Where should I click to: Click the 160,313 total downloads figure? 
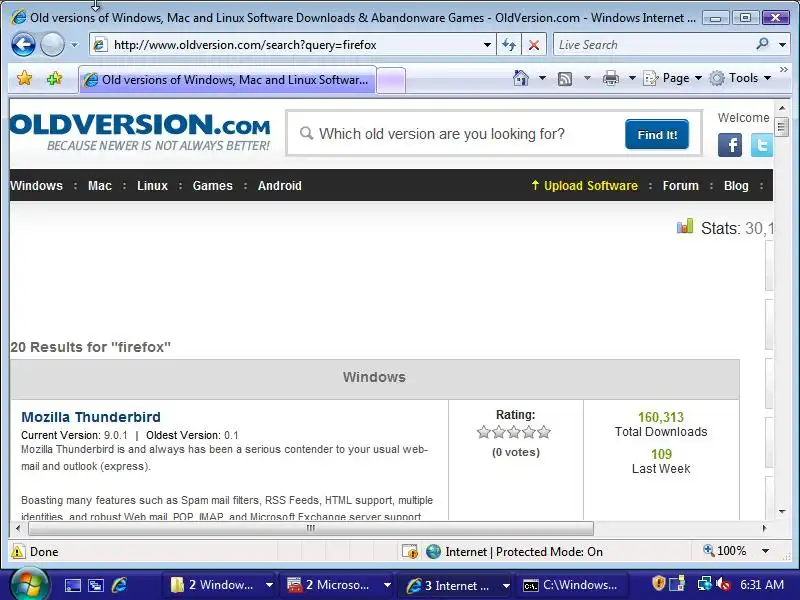point(661,417)
